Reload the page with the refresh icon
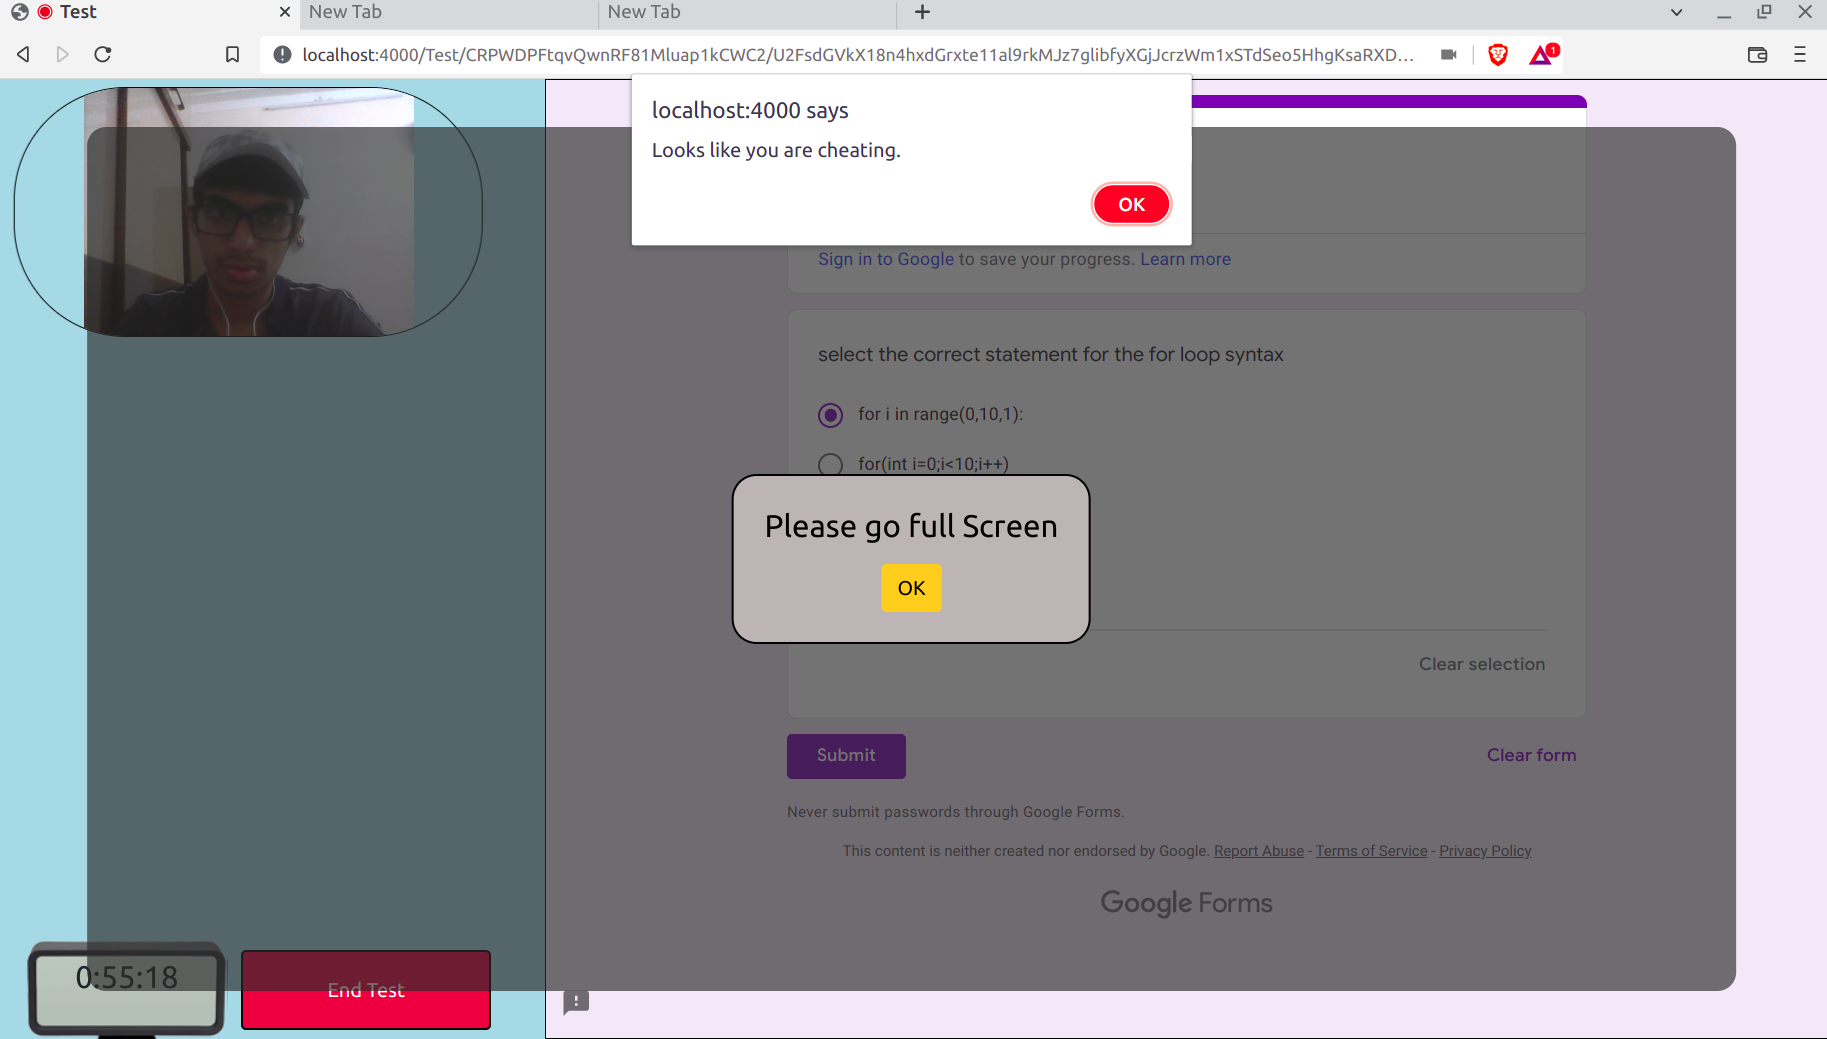 point(102,54)
